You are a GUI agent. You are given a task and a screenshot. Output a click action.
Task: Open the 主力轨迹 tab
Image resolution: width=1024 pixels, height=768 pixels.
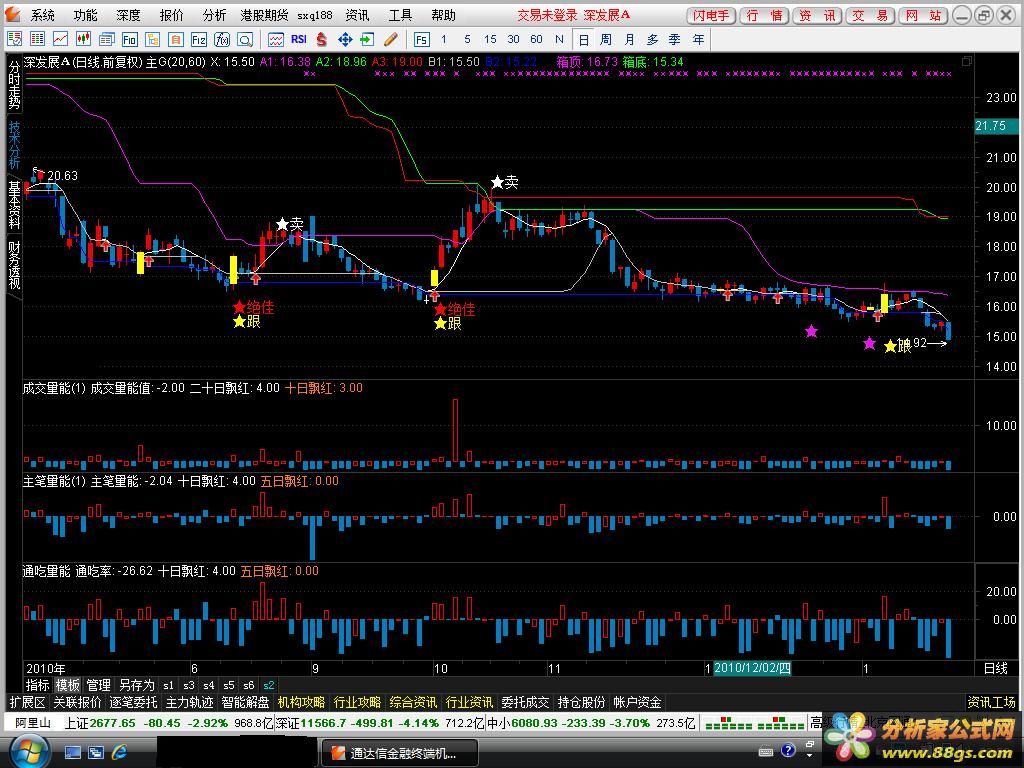point(189,702)
